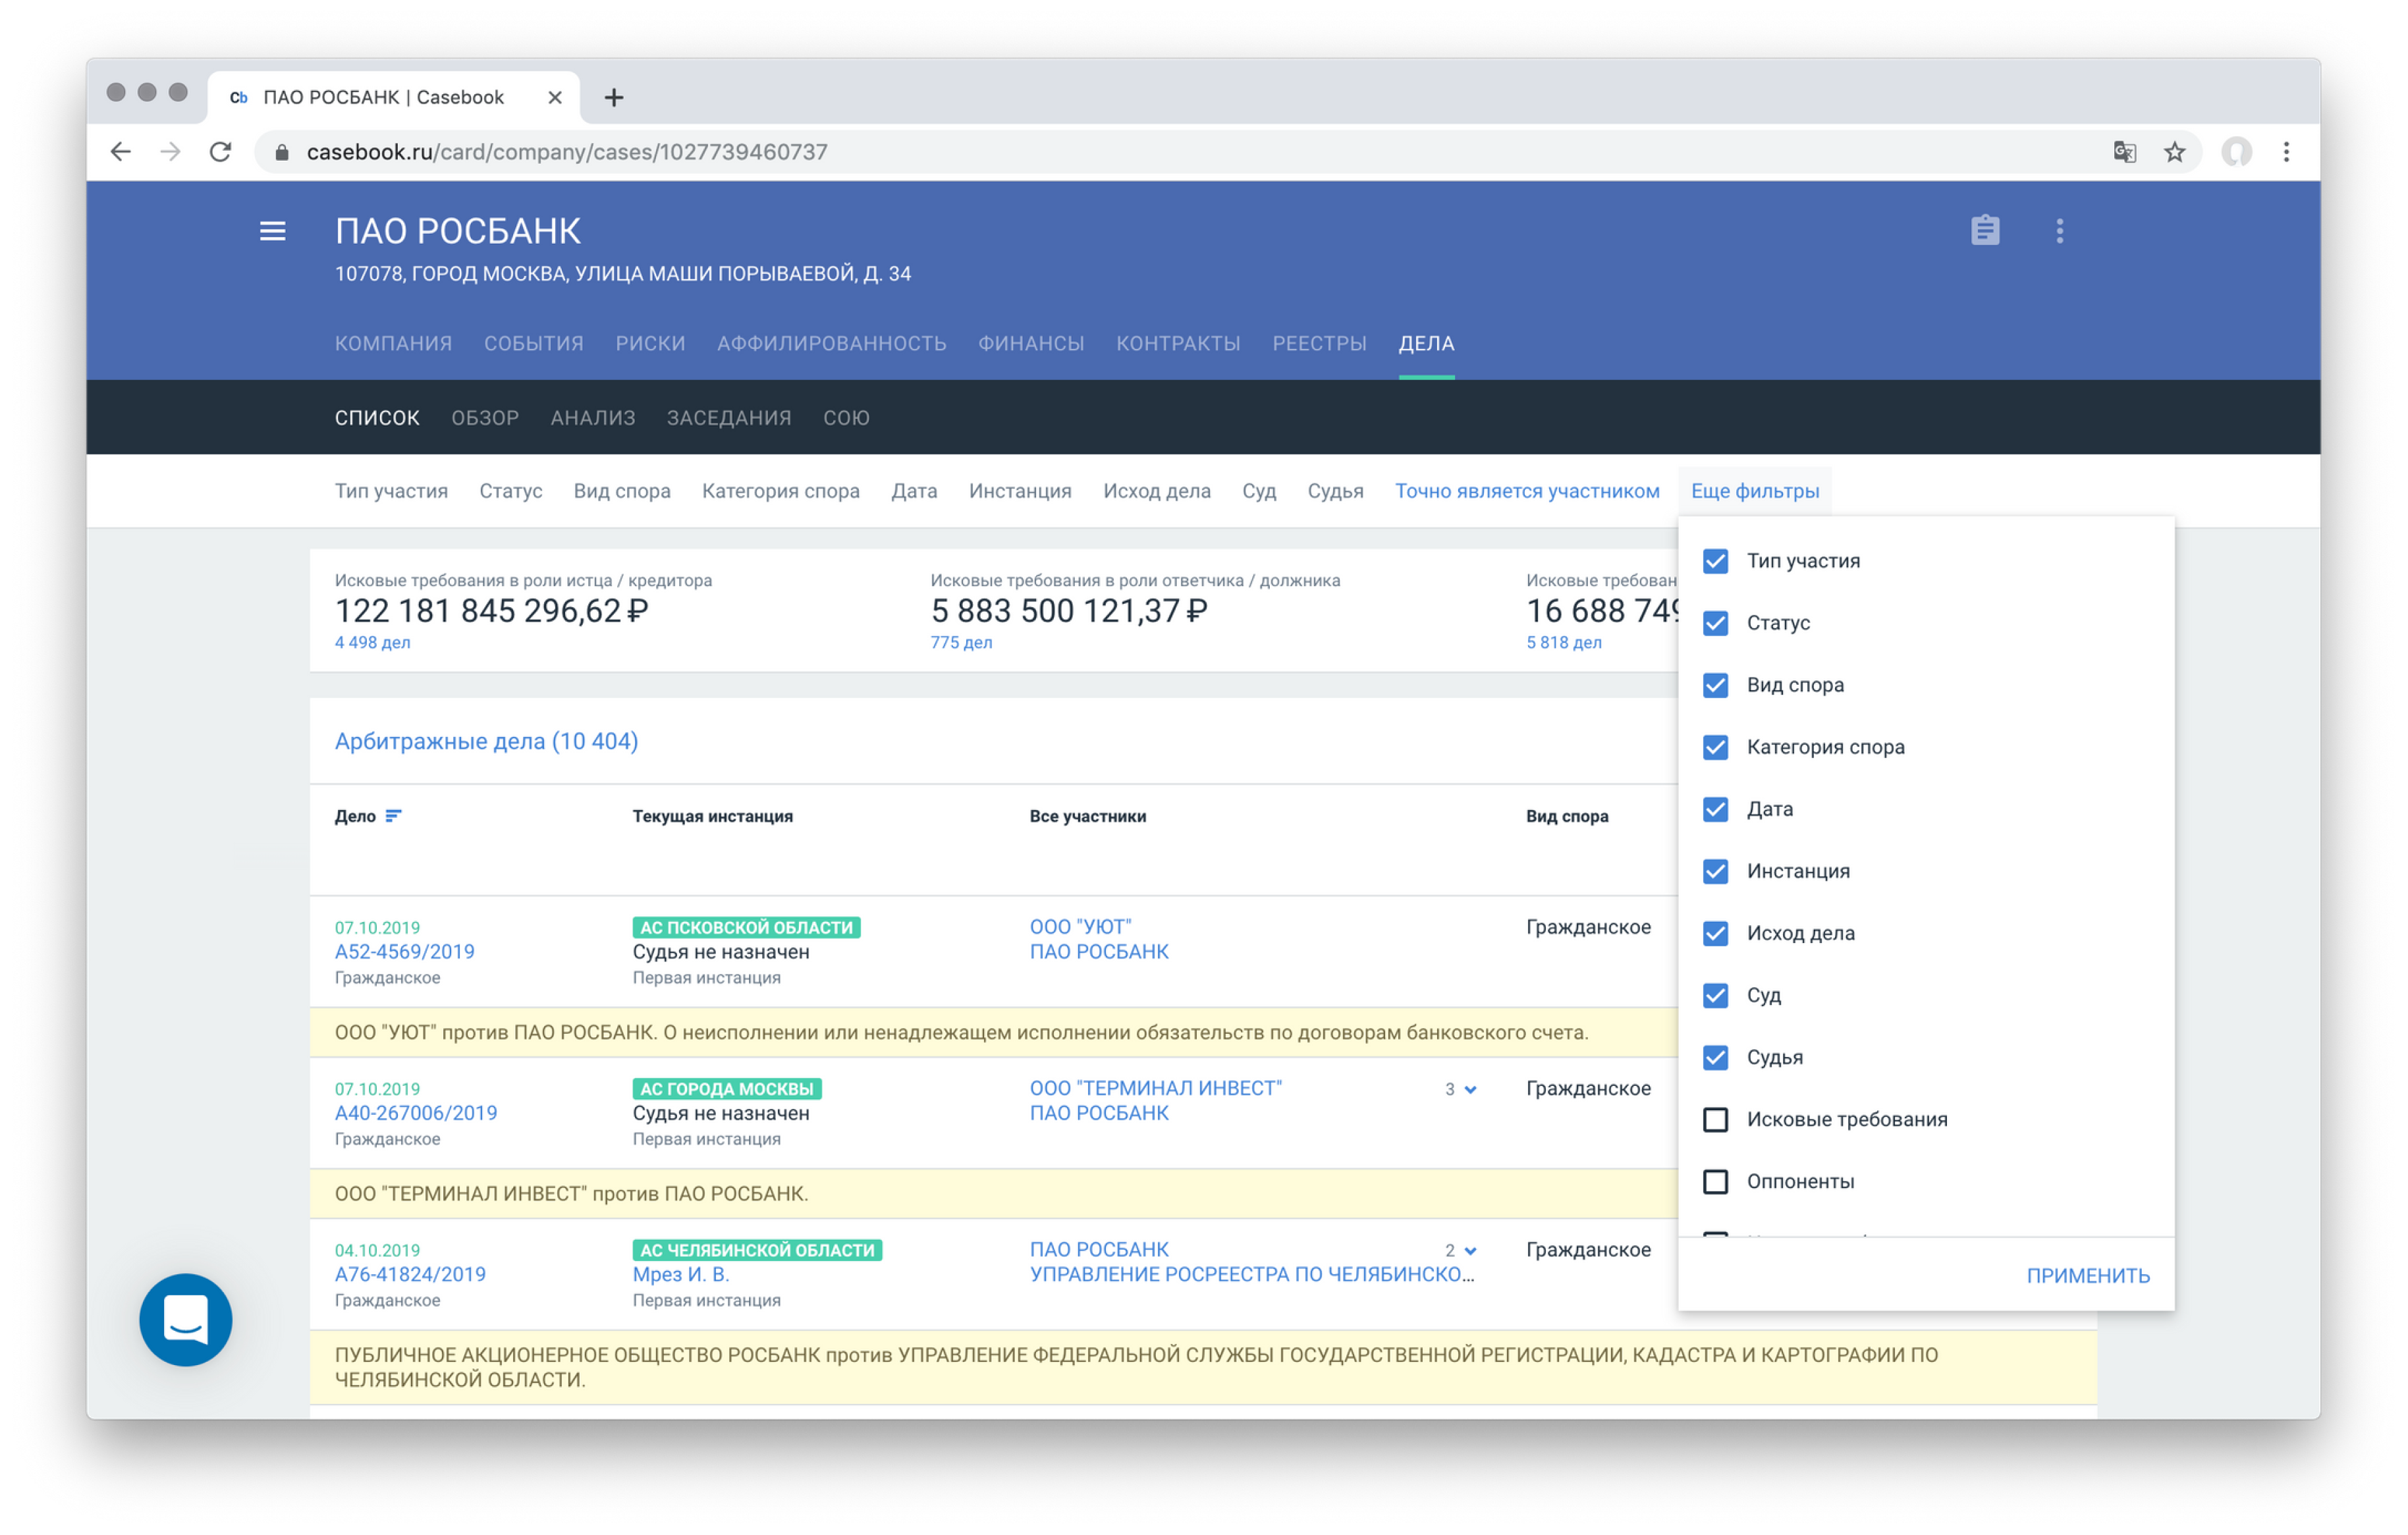
Task: Switch to the ФИНАНСЫ tab
Action: tap(1030, 343)
